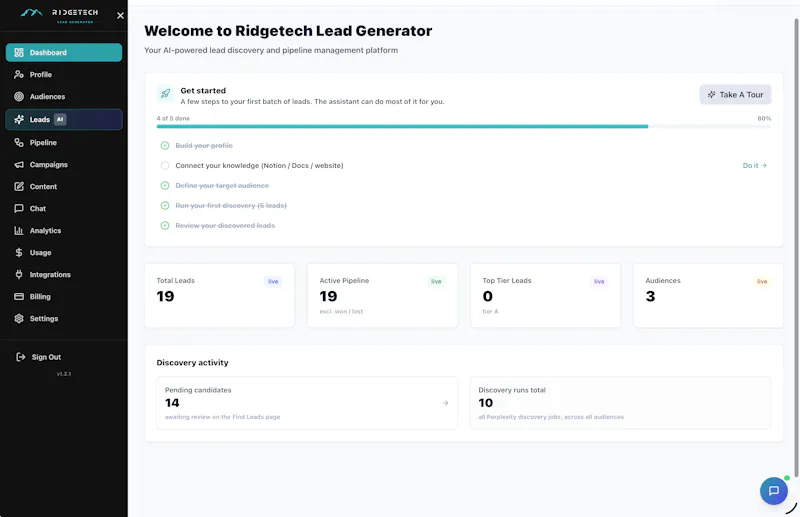
Task: Click the Active Pipeline stat card
Action: pyautogui.click(x=382, y=296)
